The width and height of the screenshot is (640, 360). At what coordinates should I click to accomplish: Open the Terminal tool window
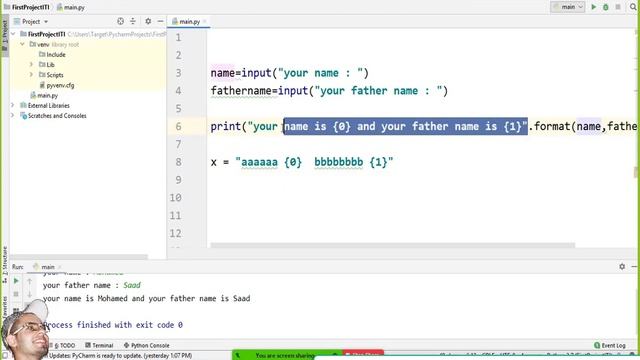click(x=99, y=345)
